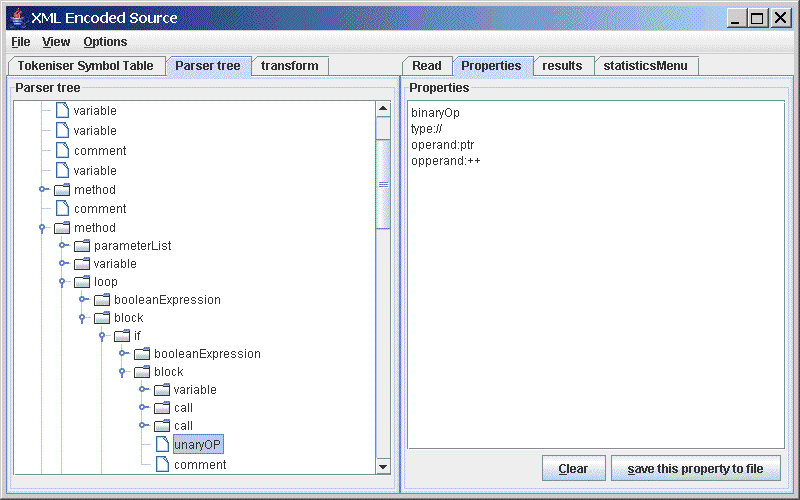The width and height of the screenshot is (800, 500).
Task: Open the File menu
Action: (20, 42)
